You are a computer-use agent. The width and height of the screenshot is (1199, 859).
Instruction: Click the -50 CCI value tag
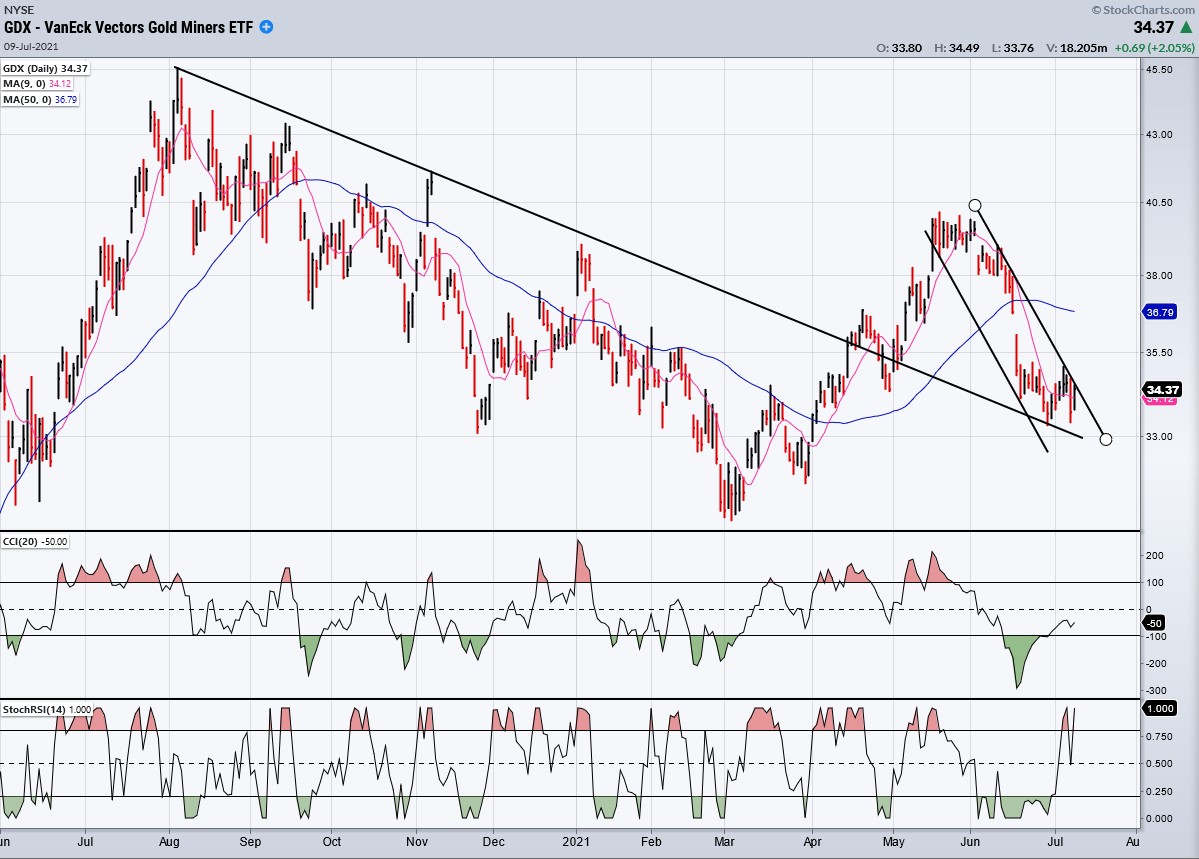tap(1154, 623)
